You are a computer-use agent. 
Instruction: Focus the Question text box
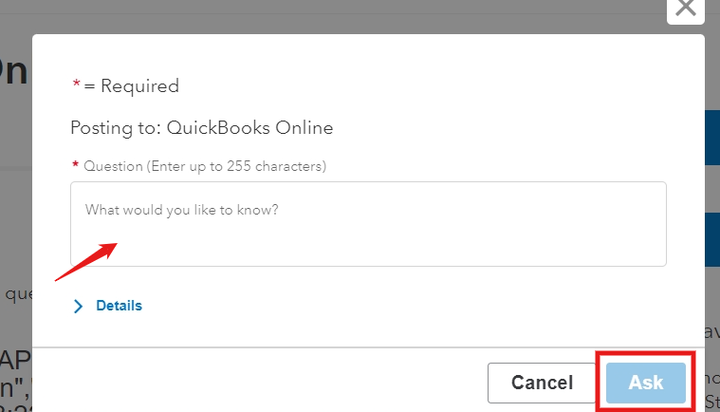(368, 224)
